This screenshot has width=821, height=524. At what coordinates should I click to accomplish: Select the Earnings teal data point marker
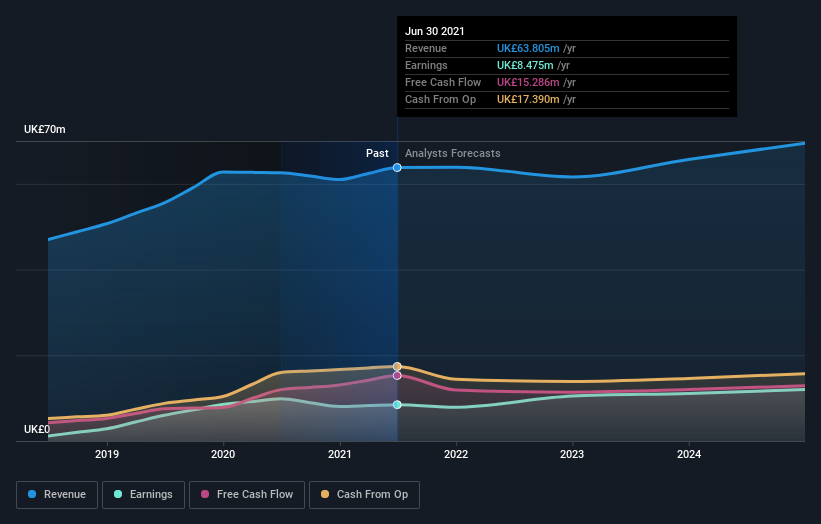[x=397, y=405]
